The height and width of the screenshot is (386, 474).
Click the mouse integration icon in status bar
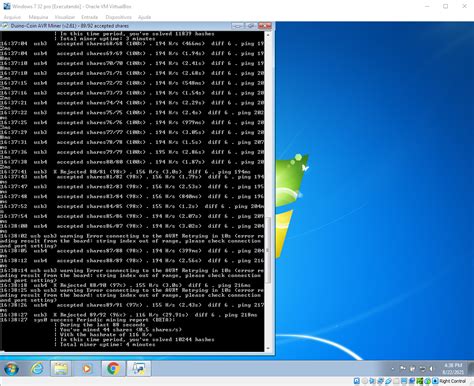click(427, 381)
